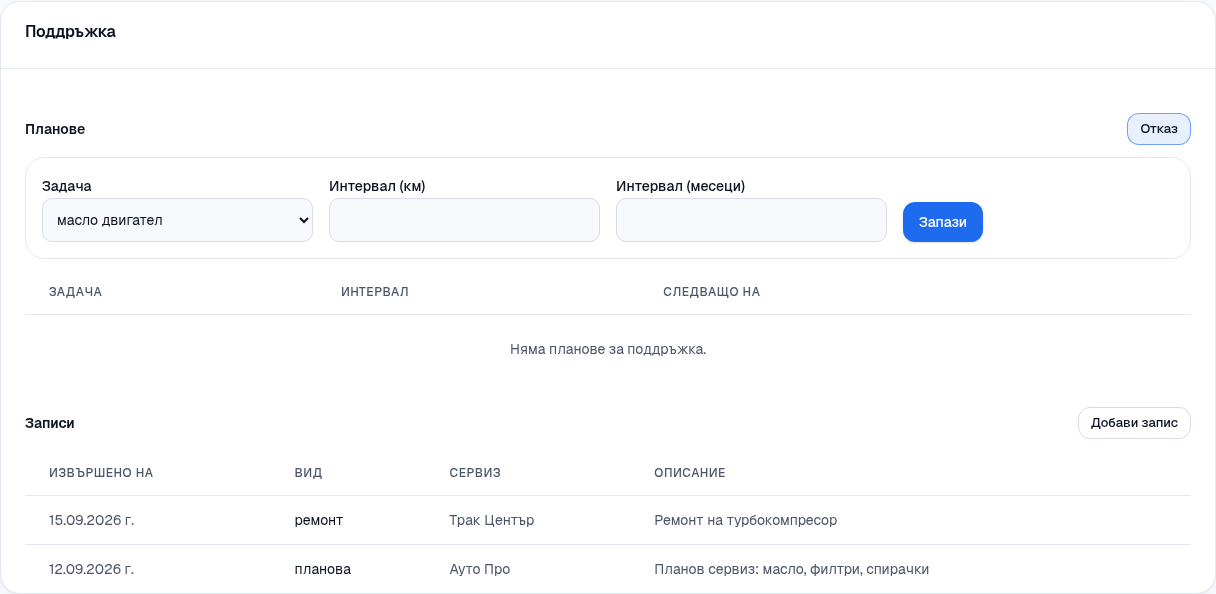Click the Добави запис button
Image resolution: width=1216 pixels, height=594 pixels.
[1134, 423]
